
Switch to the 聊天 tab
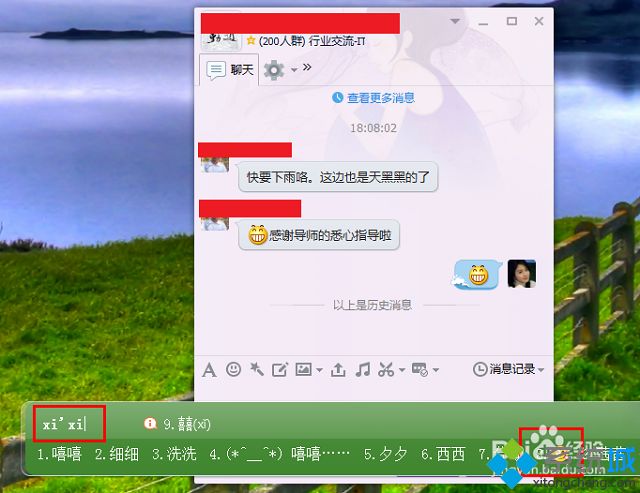coord(229,70)
